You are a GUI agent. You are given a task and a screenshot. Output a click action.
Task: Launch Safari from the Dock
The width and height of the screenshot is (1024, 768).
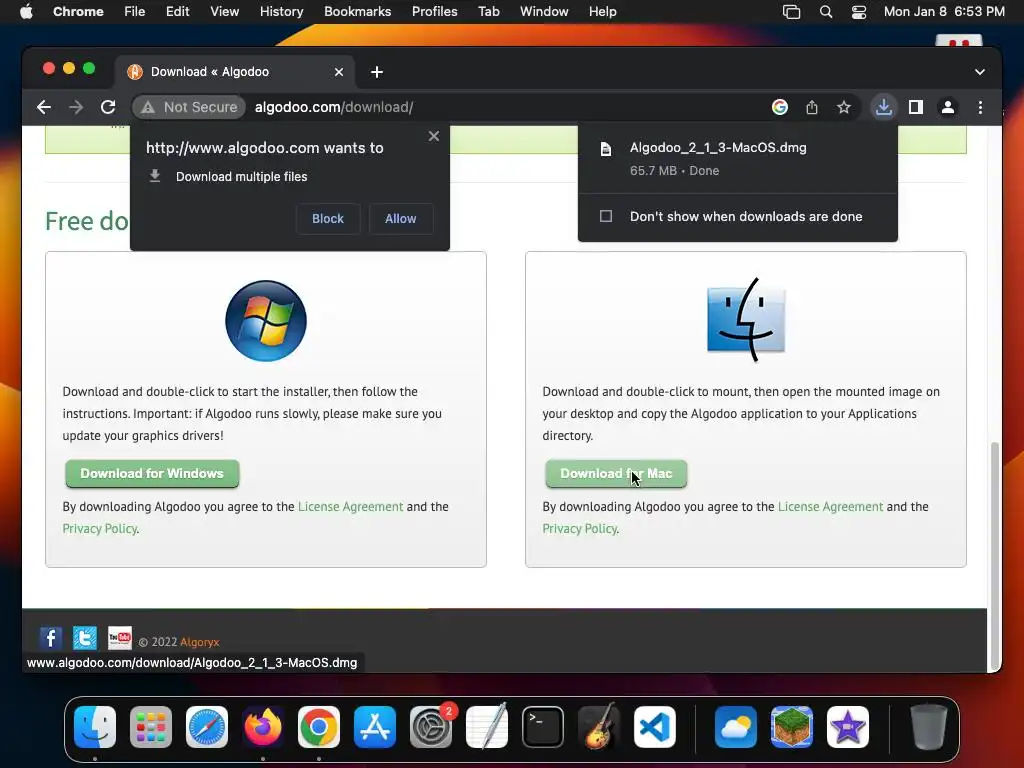click(207, 727)
